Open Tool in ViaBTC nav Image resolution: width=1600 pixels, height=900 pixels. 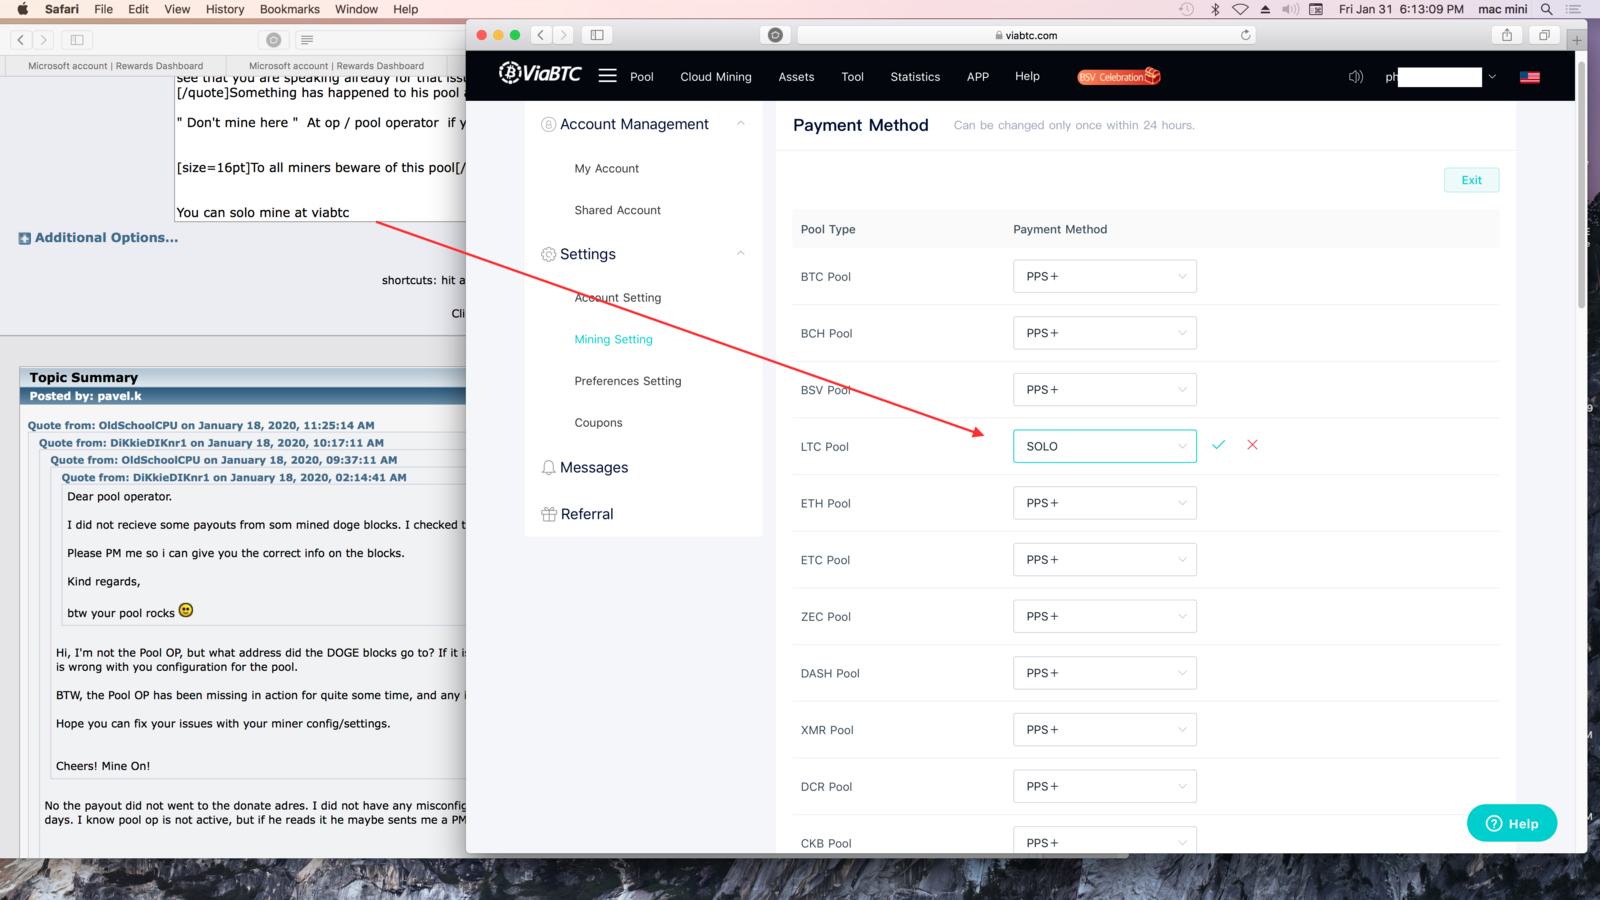tap(852, 77)
